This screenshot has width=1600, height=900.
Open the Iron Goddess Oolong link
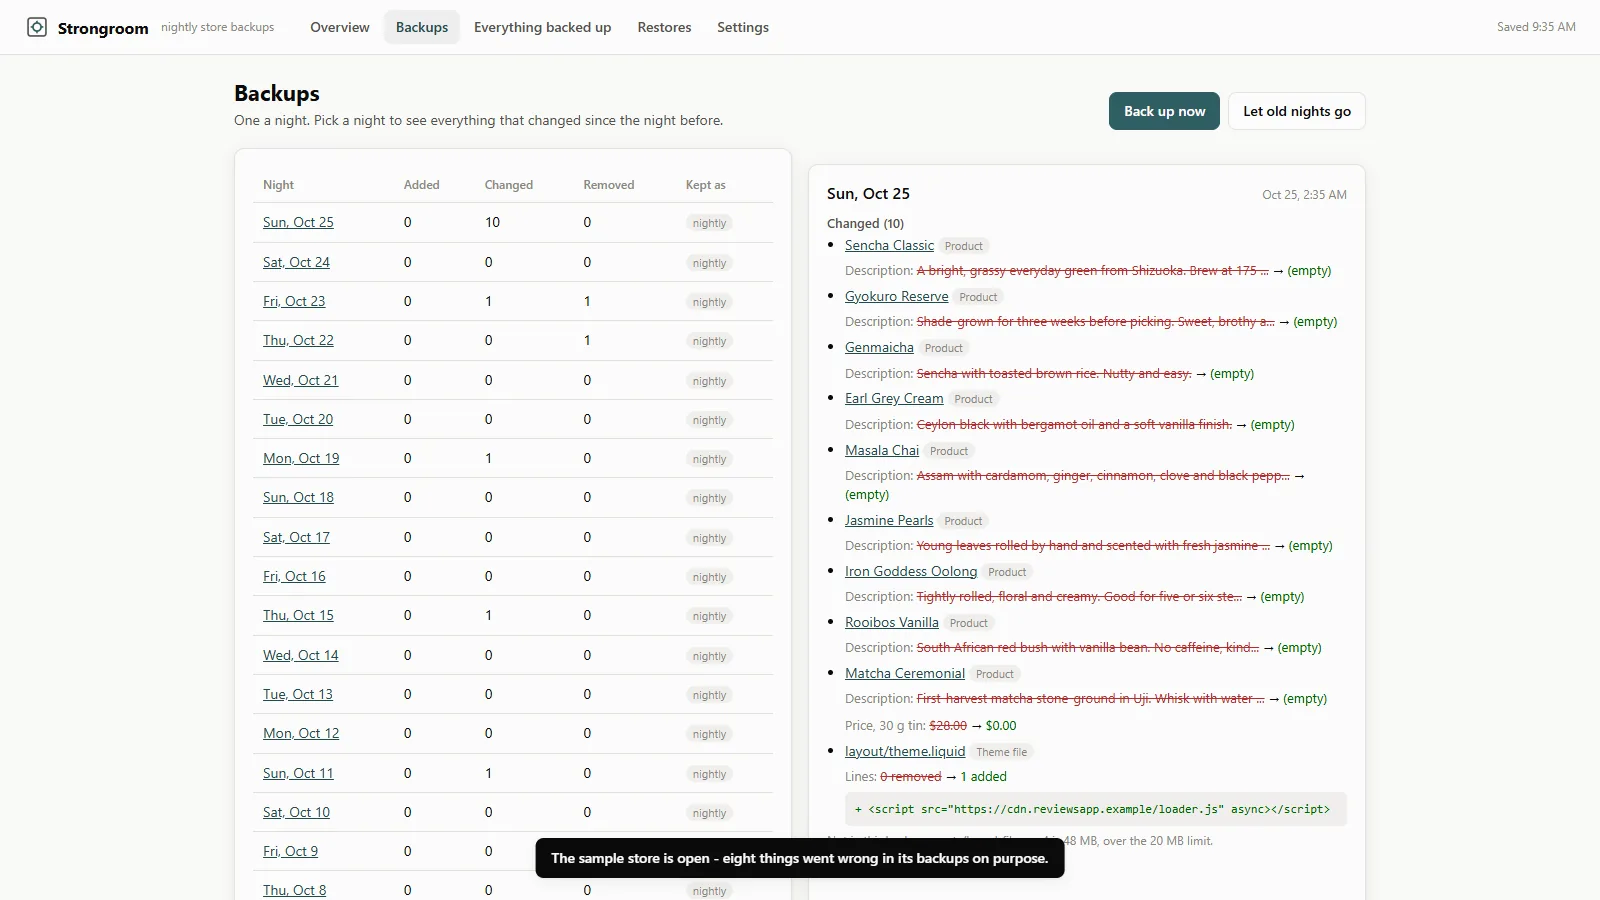coord(911,571)
